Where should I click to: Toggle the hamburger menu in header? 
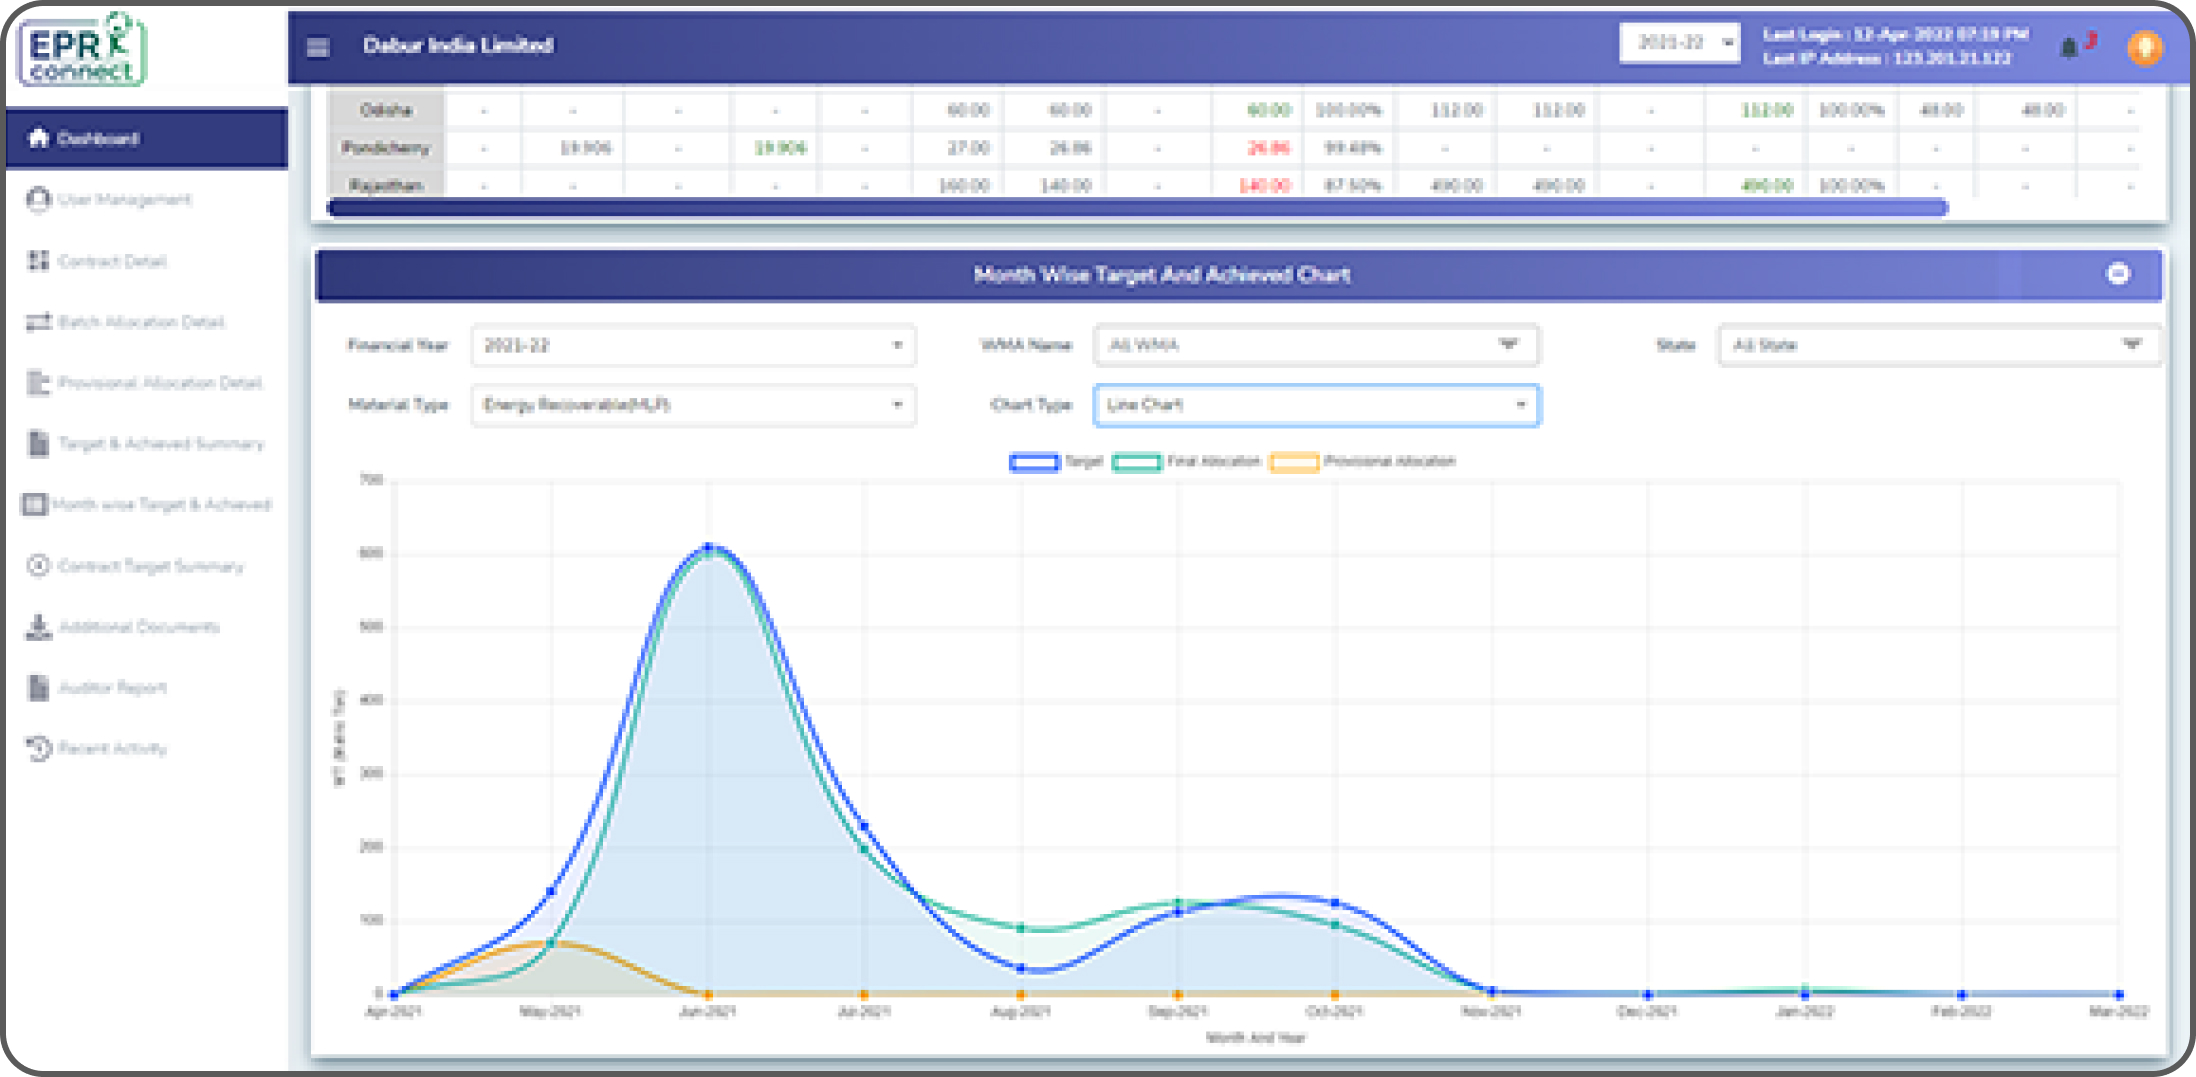pos(318,47)
